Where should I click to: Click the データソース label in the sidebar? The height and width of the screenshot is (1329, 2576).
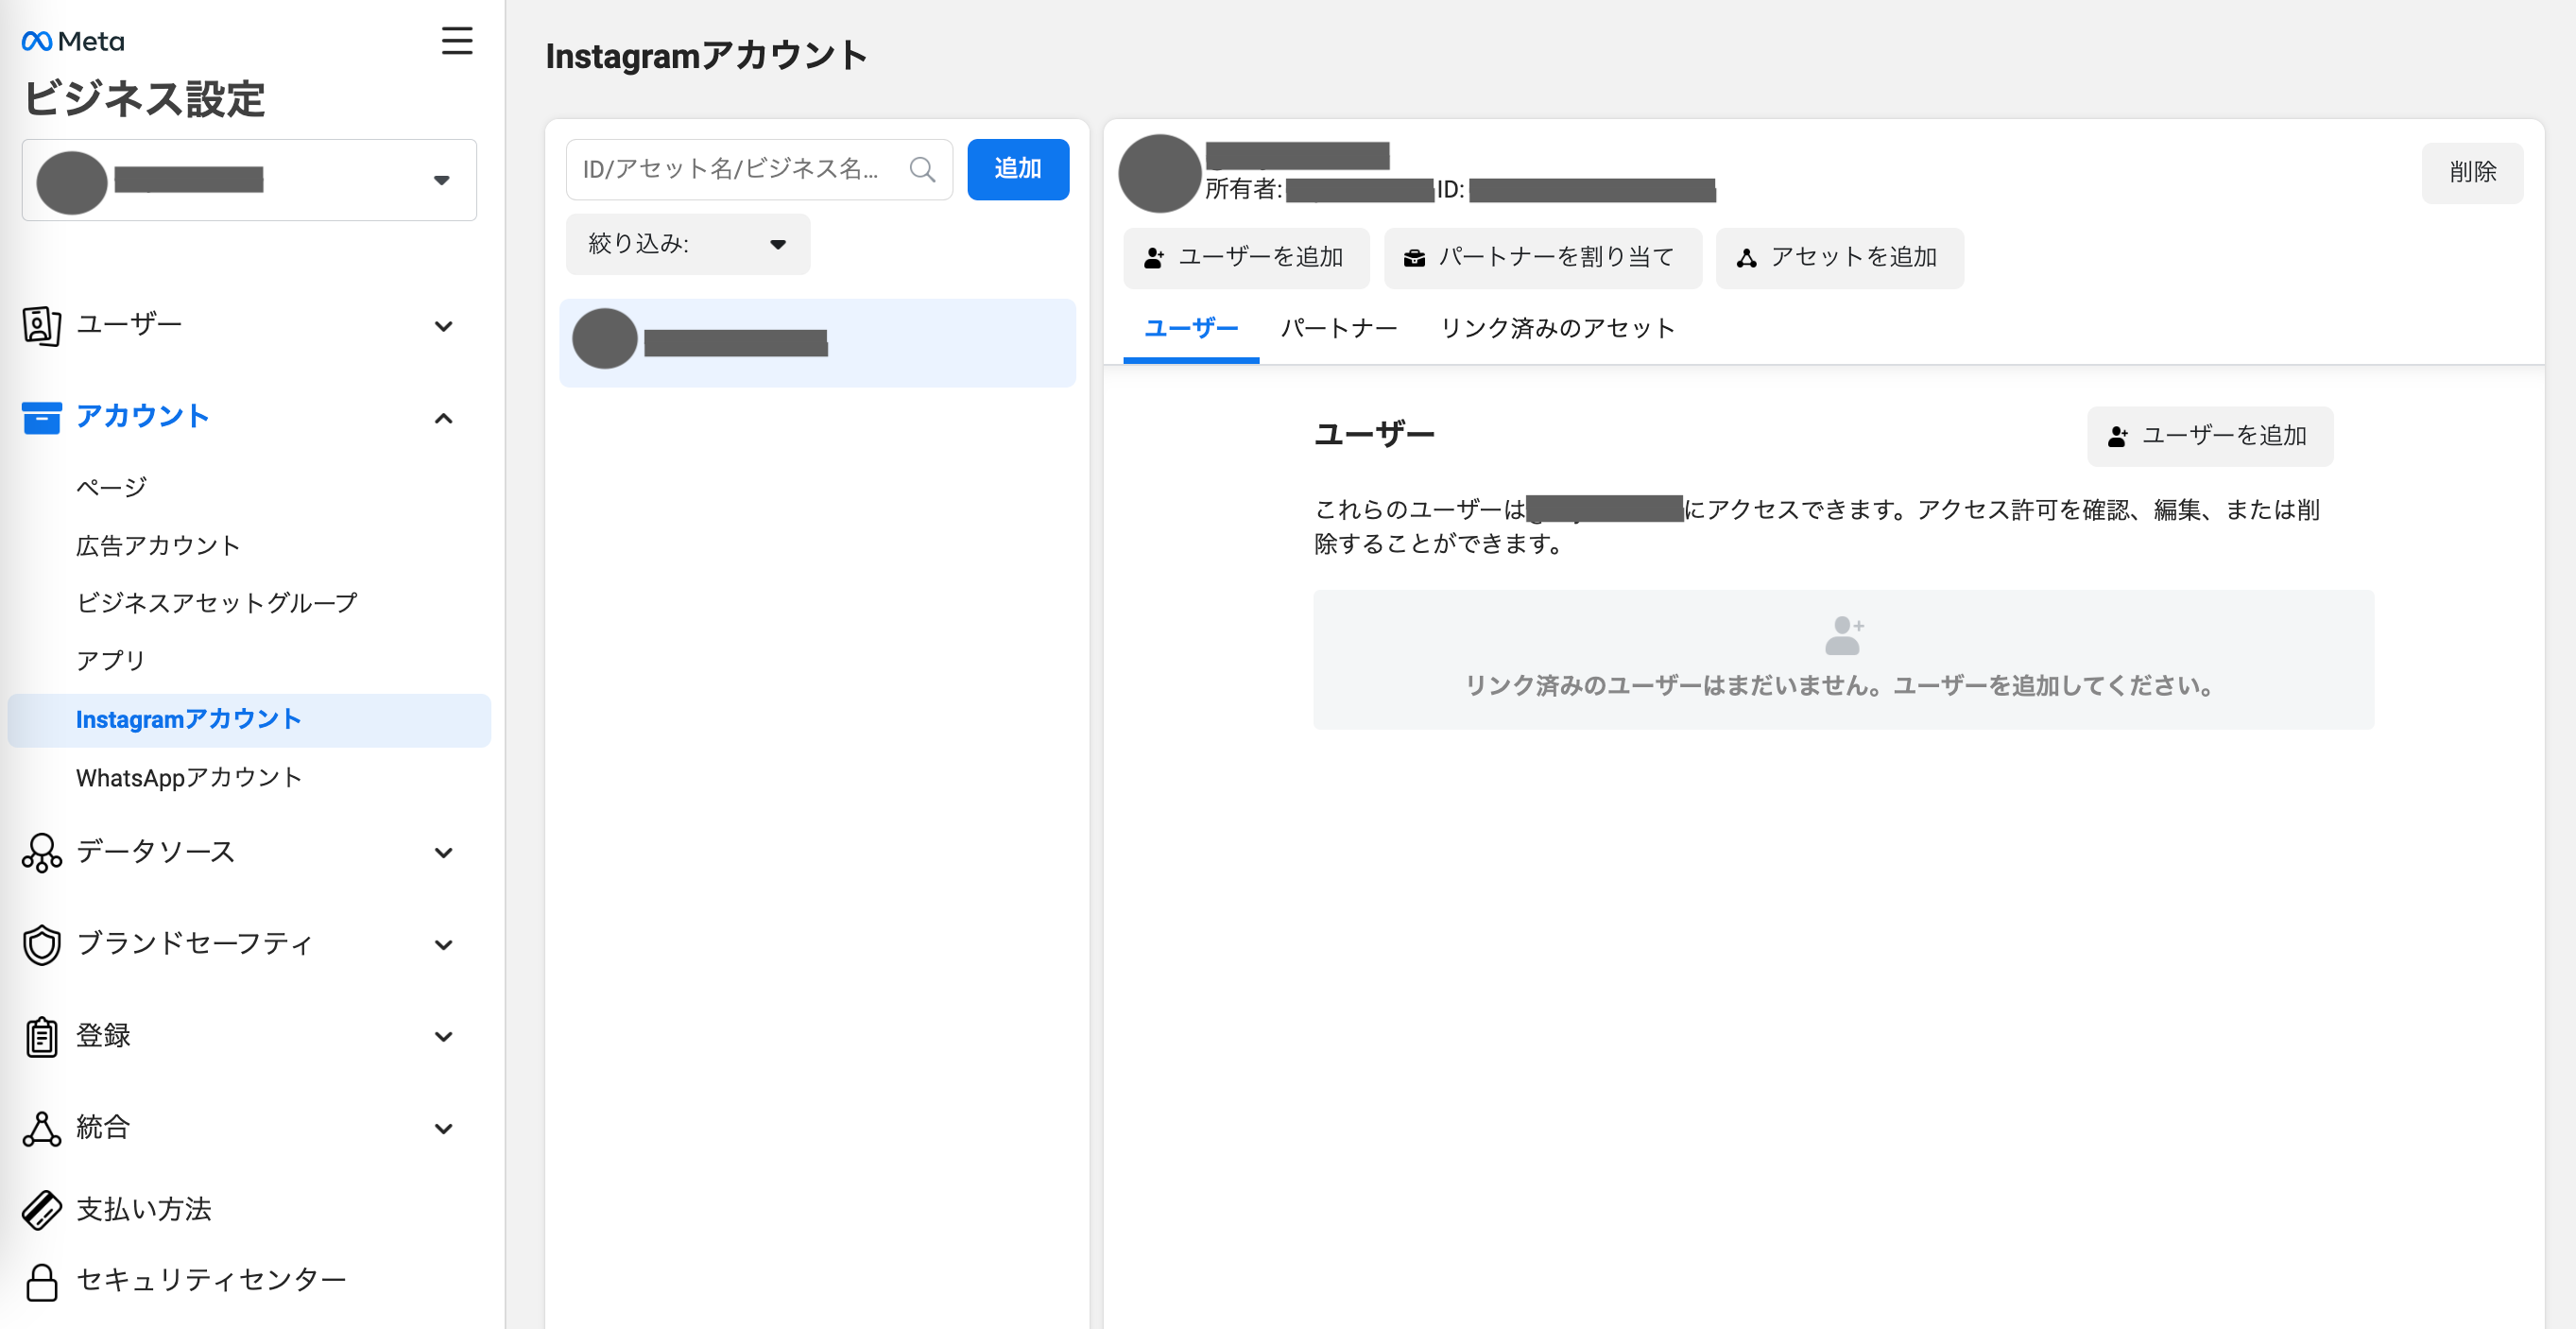pyautogui.click(x=156, y=852)
